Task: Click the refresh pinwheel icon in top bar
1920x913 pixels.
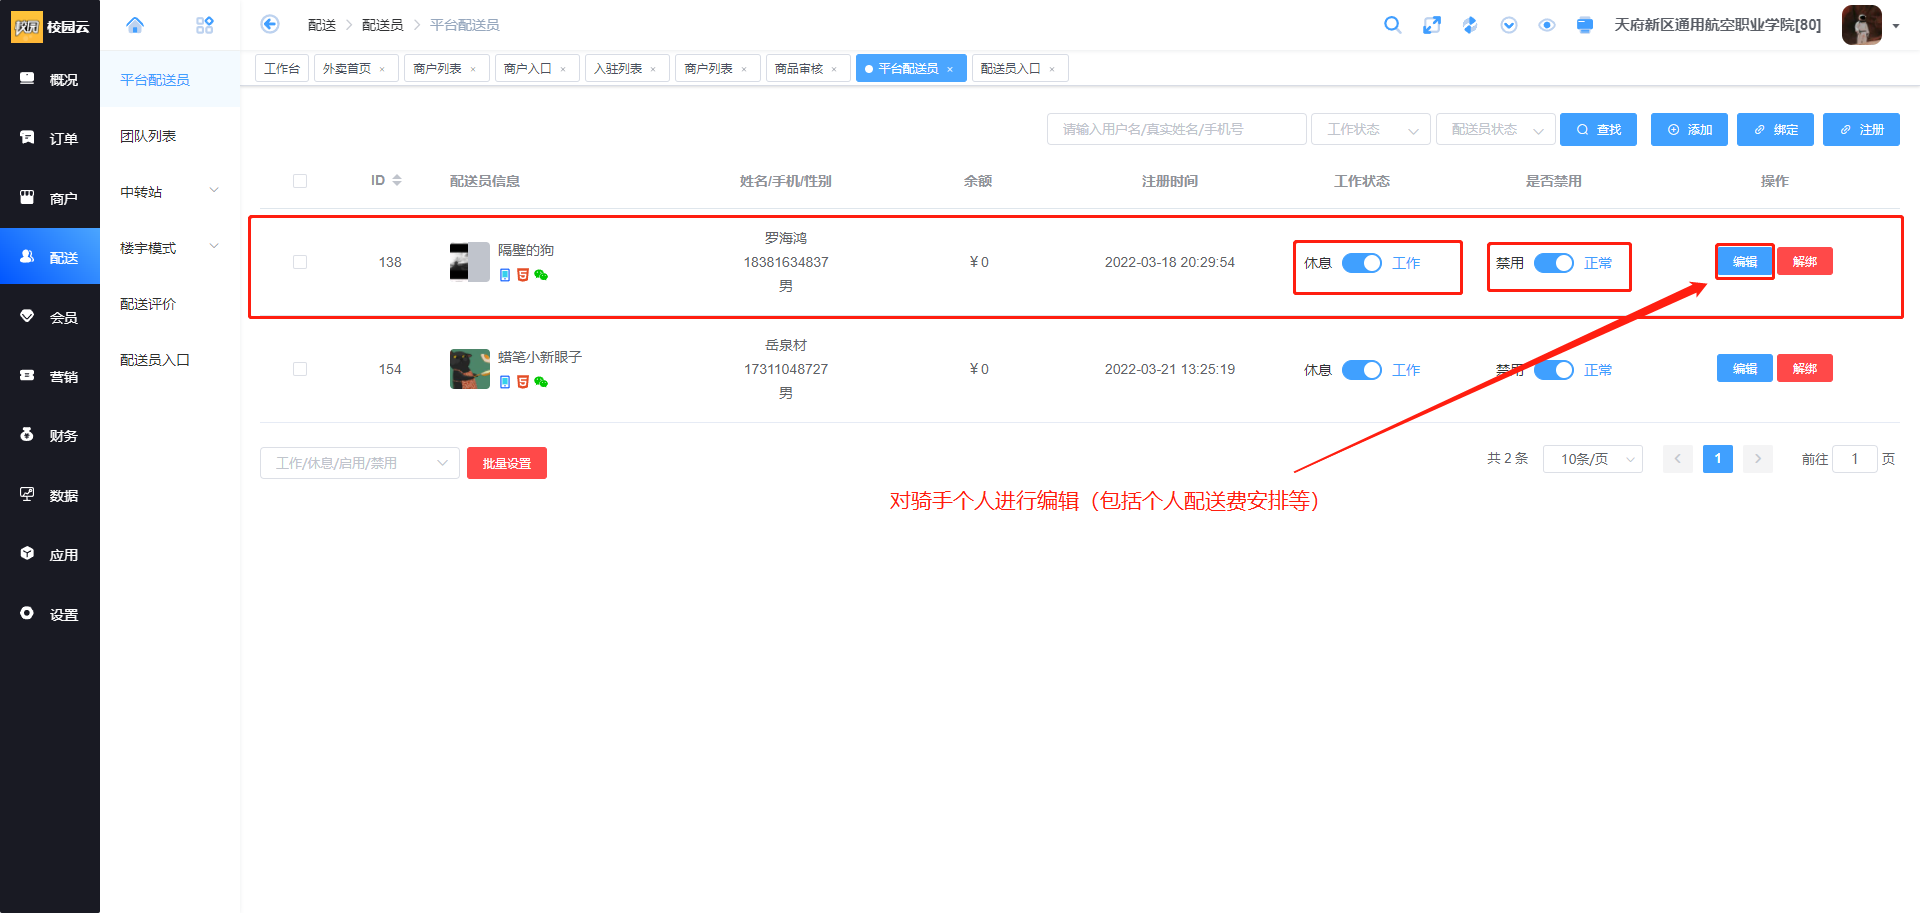Action: point(1470,25)
